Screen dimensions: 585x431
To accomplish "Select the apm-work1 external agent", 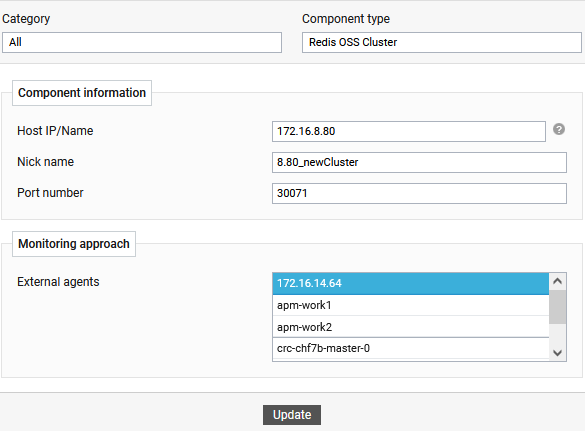I will click(411, 305).
